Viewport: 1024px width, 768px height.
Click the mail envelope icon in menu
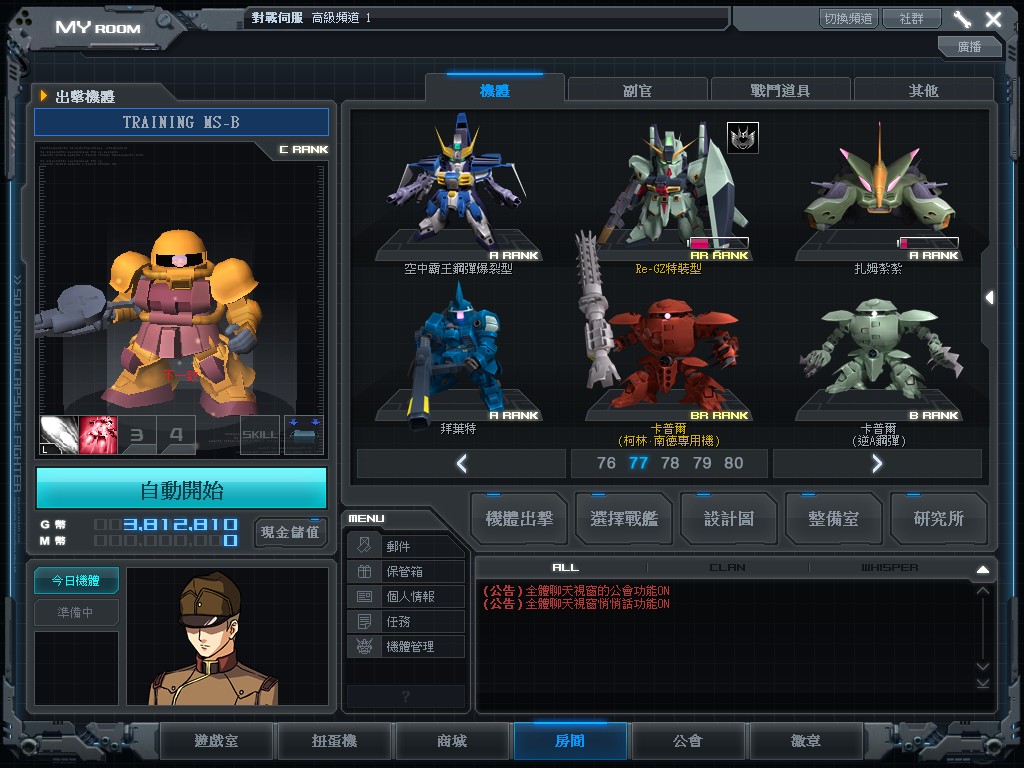[364, 546]
